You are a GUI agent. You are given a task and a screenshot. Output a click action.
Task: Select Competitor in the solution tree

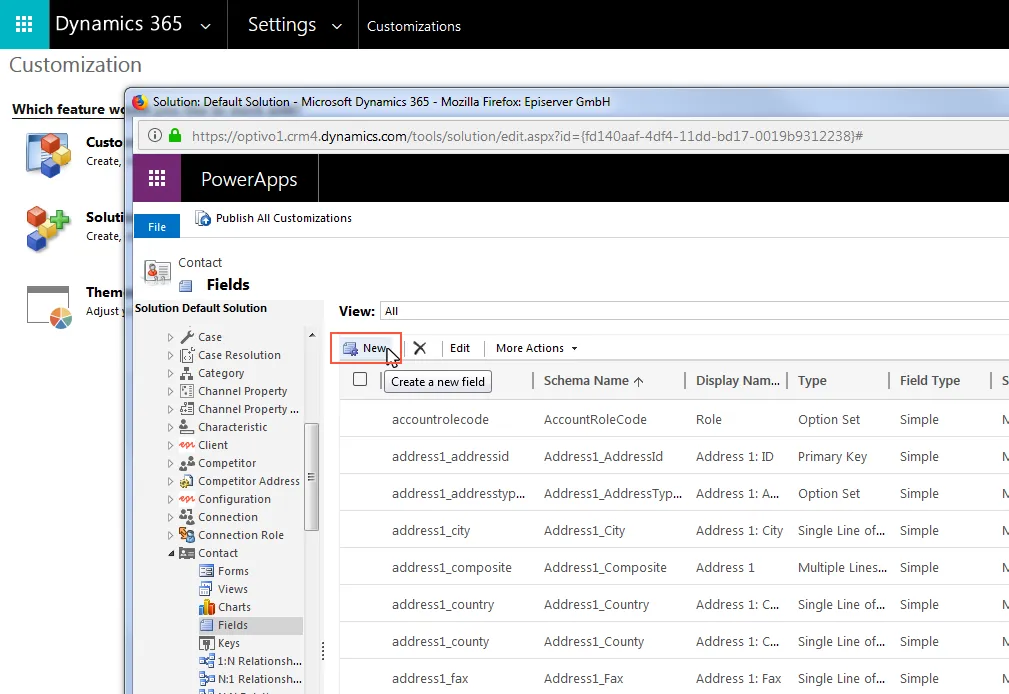(x=227, y=463)
